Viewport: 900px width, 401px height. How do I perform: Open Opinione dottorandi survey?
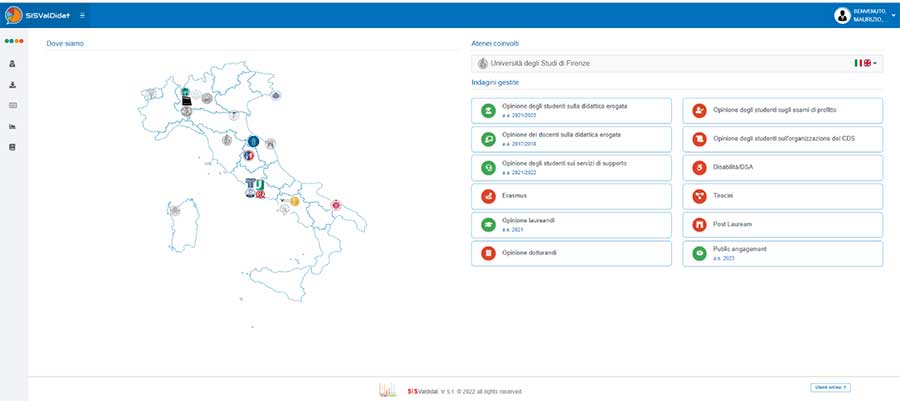(x=572, y=253)
